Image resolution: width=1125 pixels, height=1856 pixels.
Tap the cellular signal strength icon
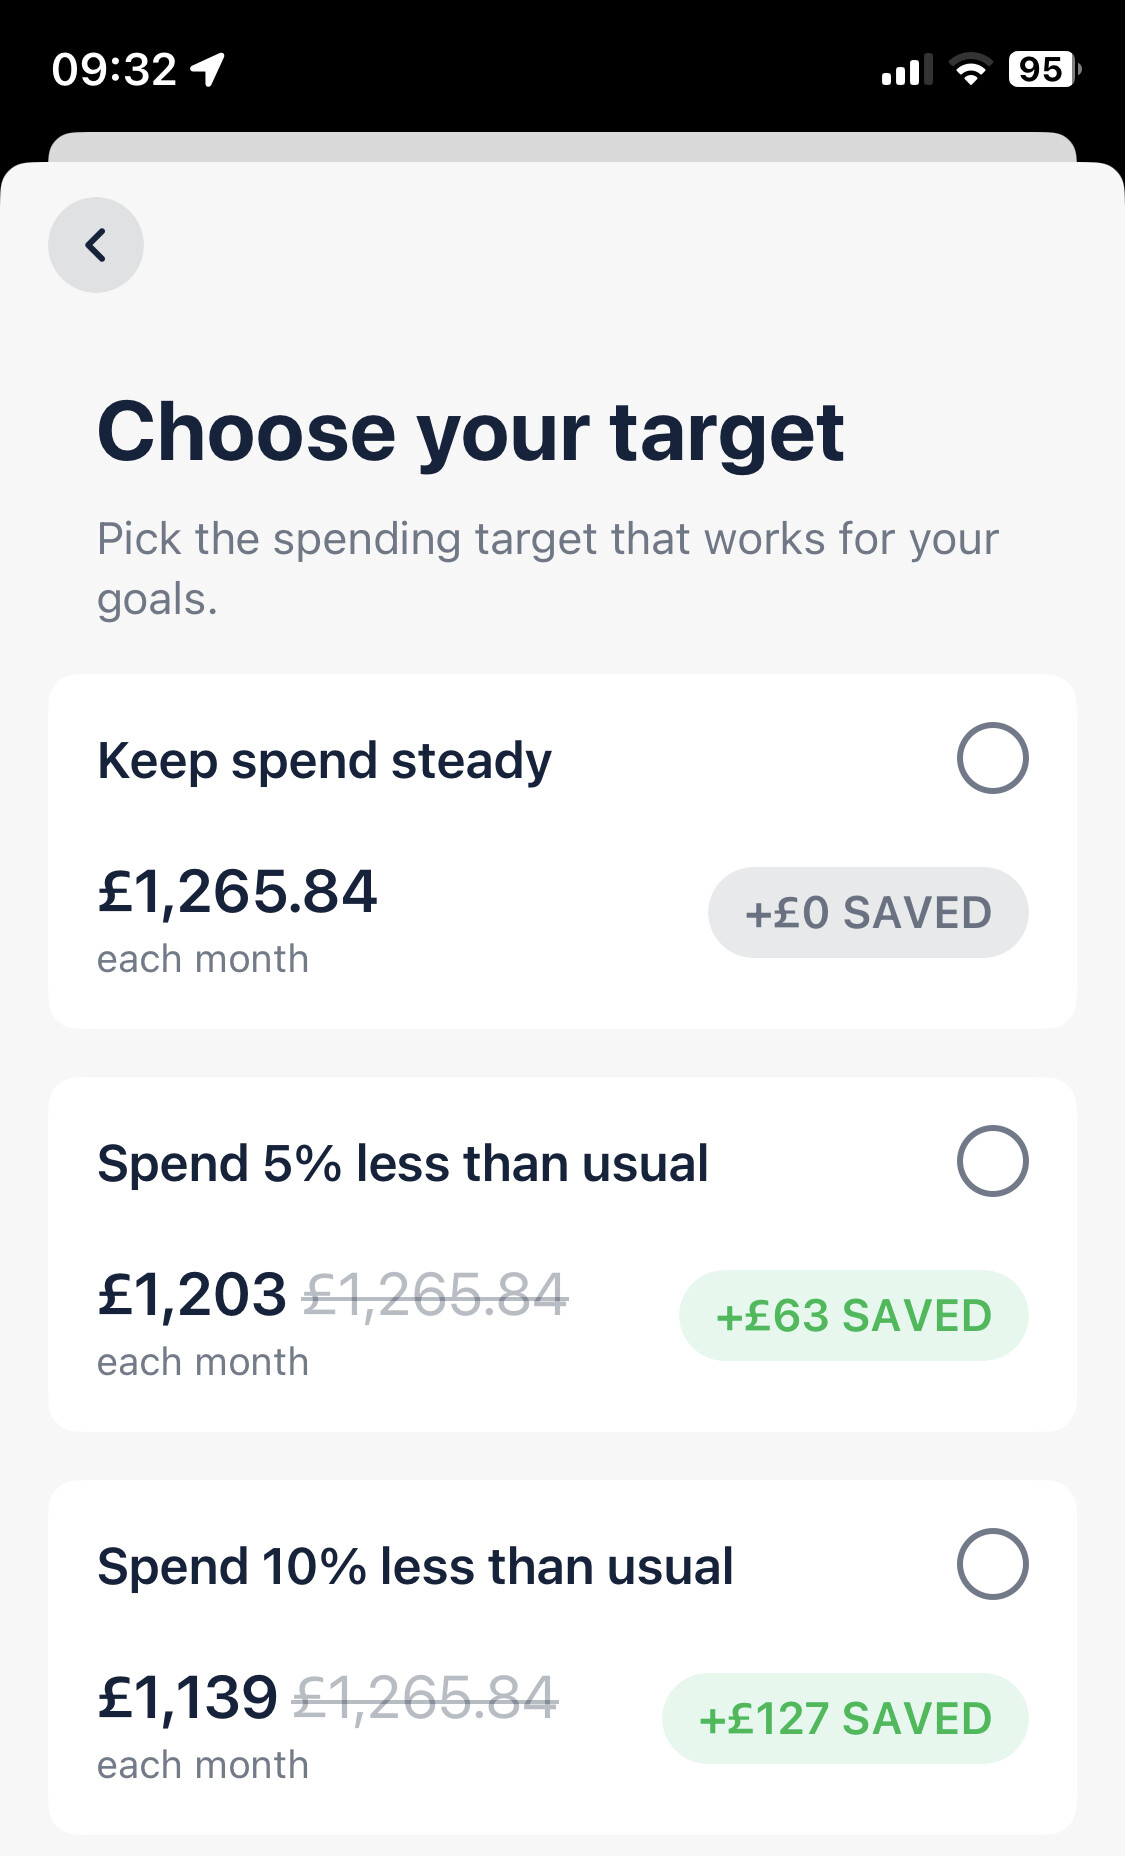(x=906, y=70)
